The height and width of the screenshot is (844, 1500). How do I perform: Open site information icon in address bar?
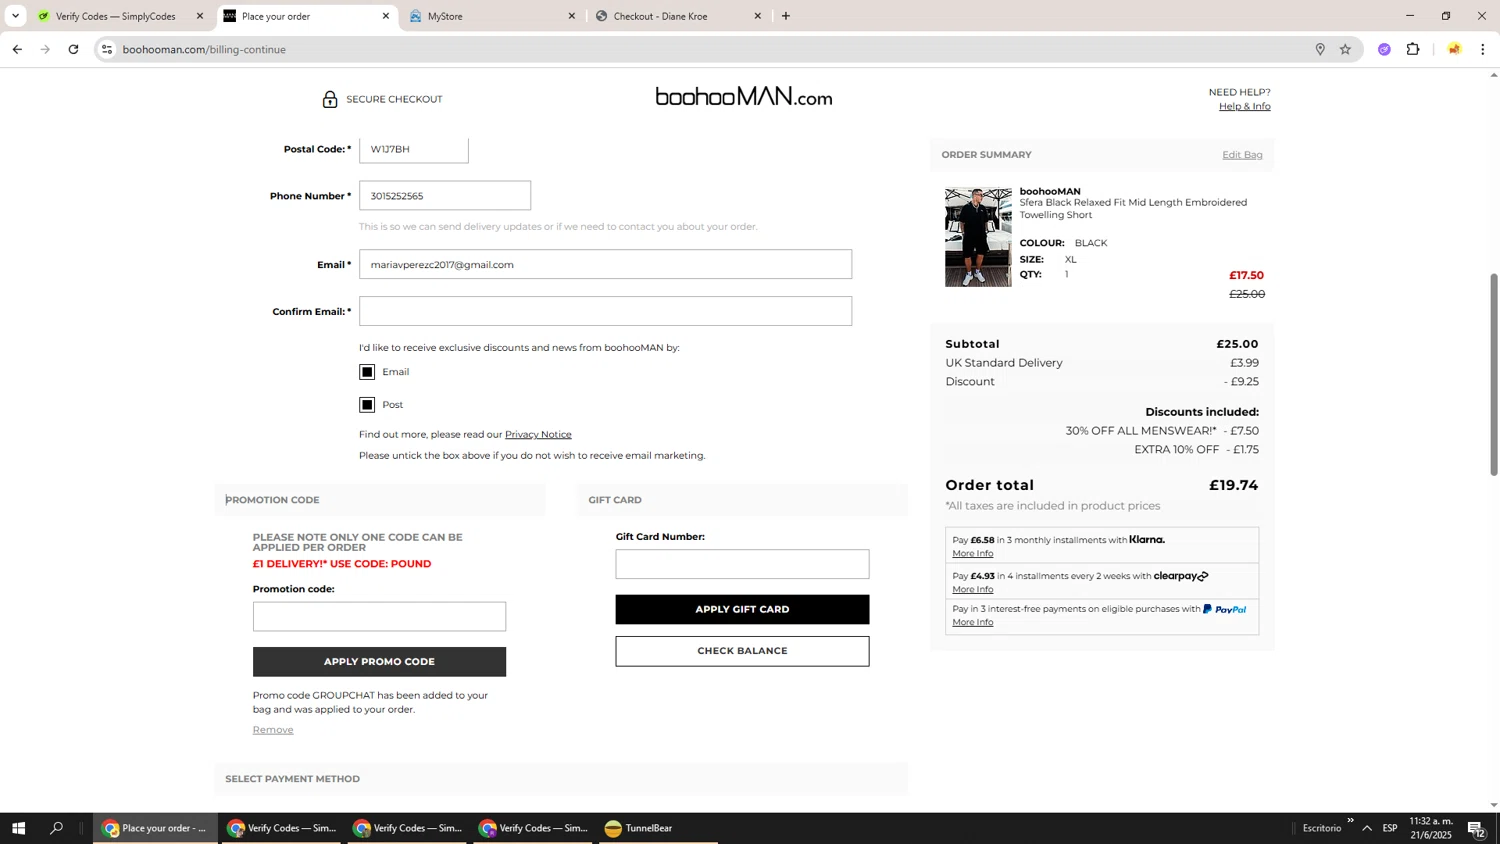click(107, 49)
